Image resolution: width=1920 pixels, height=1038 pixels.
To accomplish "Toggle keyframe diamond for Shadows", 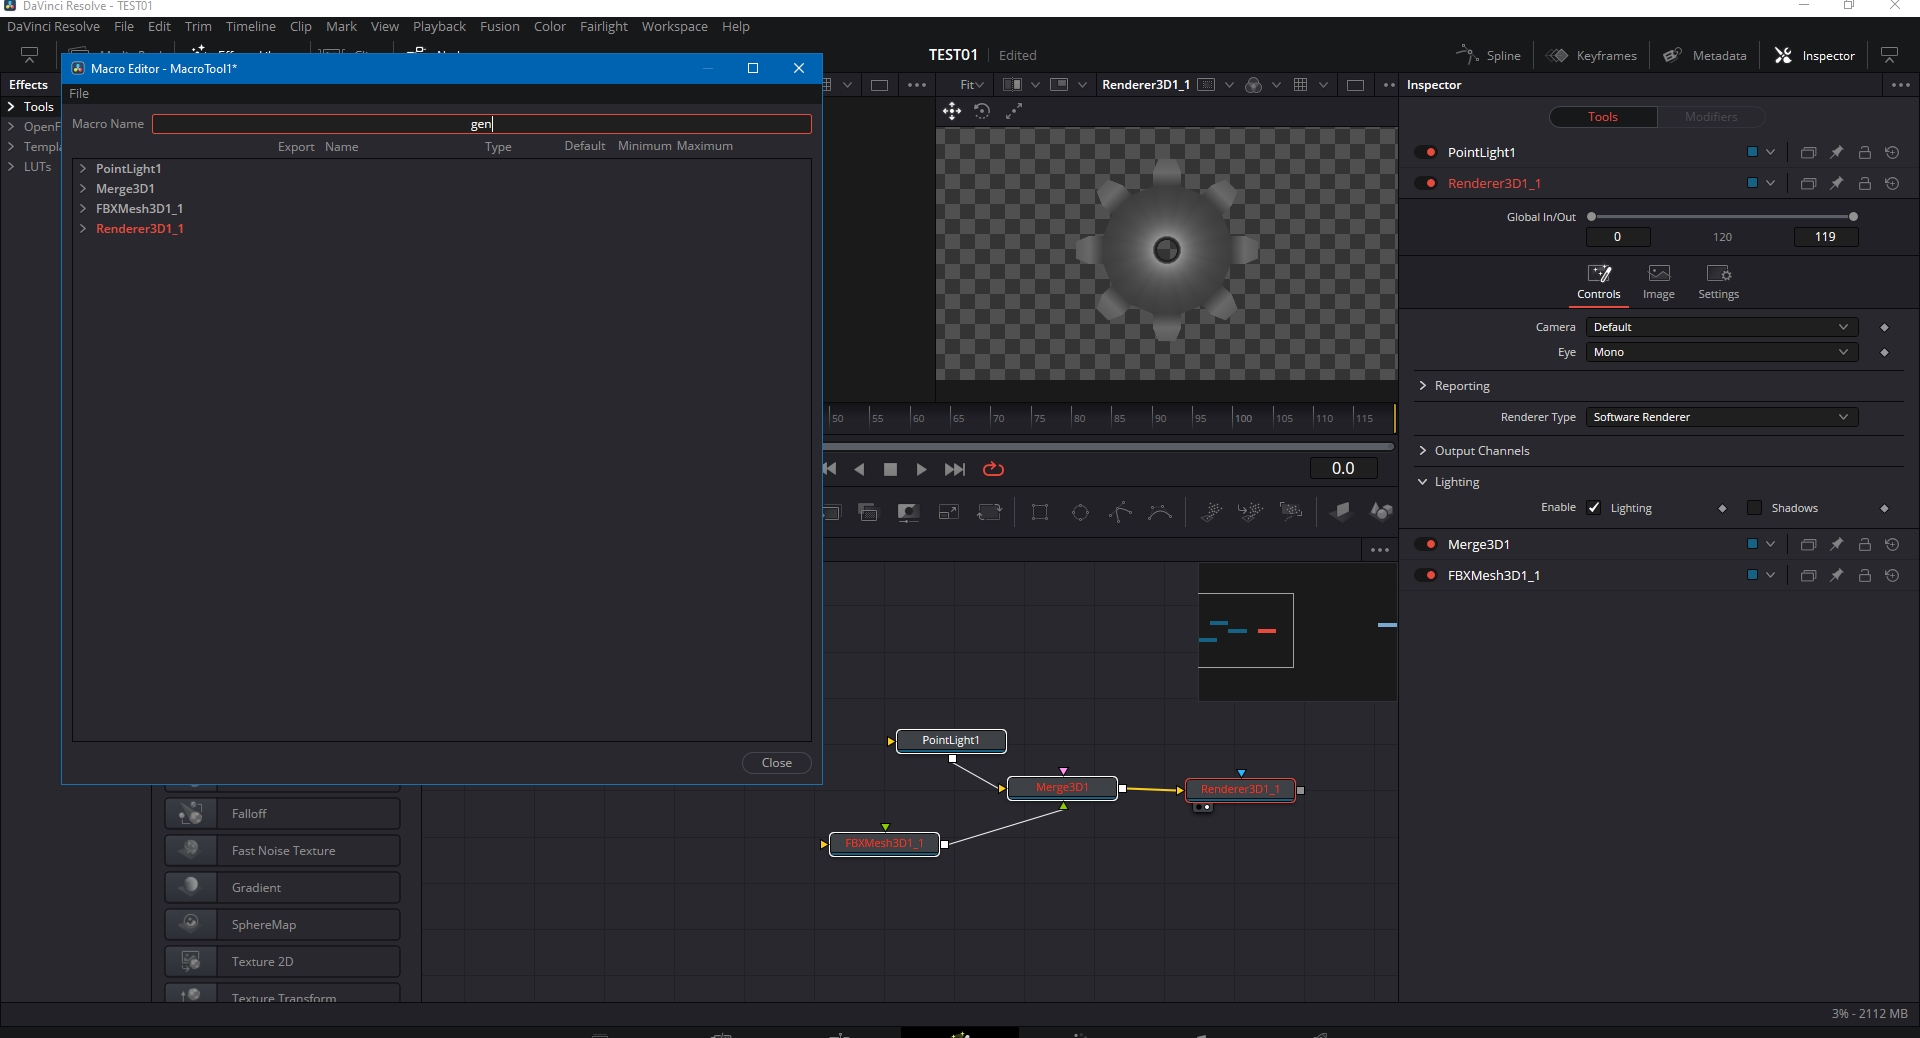I will pos(1884,509).
